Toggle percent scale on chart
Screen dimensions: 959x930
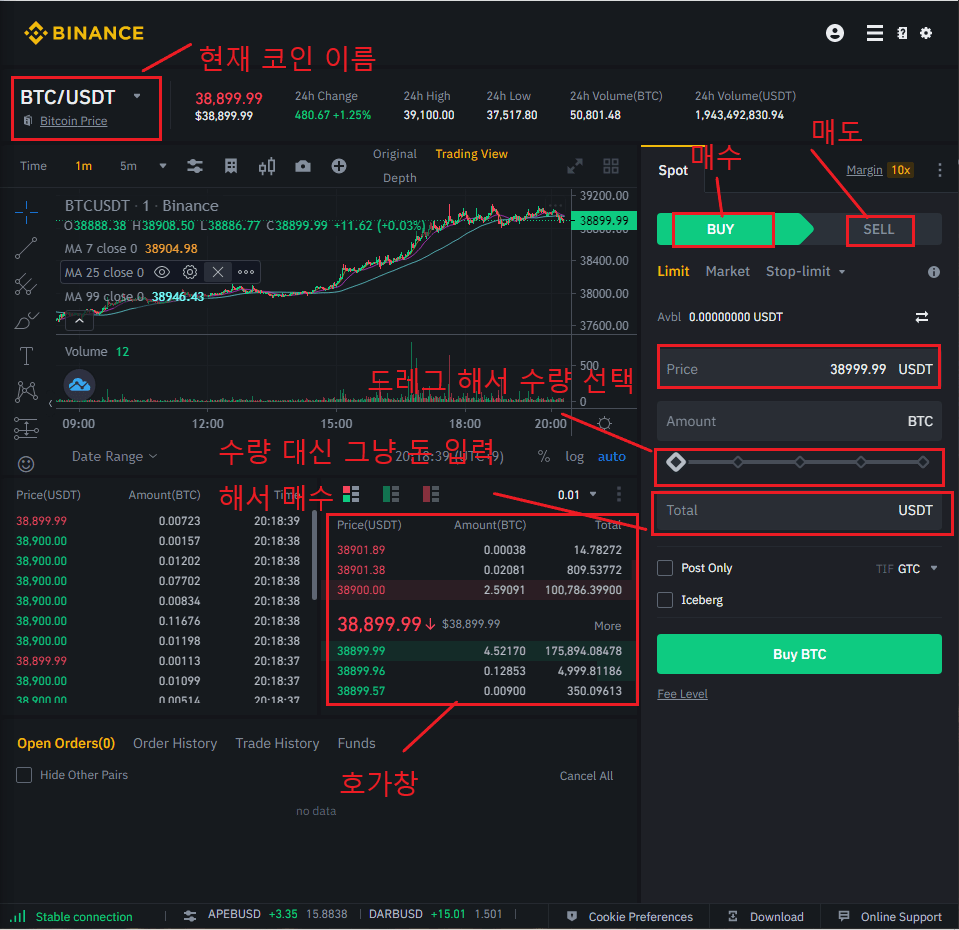[544, 457]
